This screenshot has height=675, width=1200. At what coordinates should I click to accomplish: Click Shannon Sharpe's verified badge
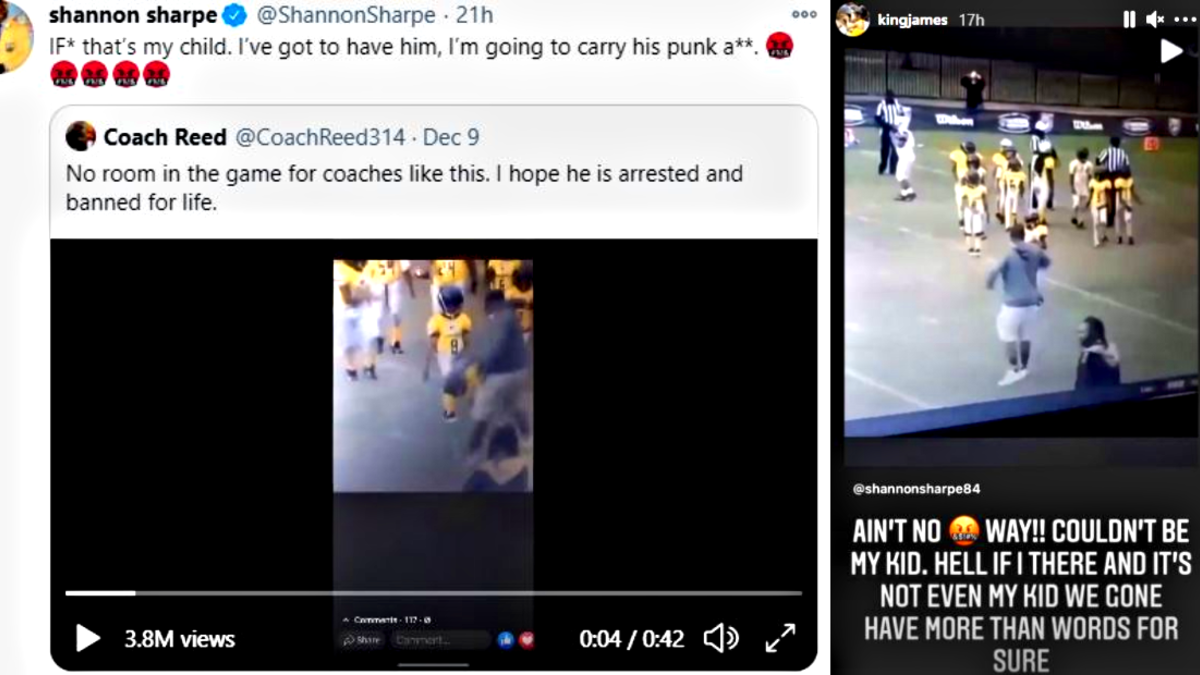tap(234, 15)
